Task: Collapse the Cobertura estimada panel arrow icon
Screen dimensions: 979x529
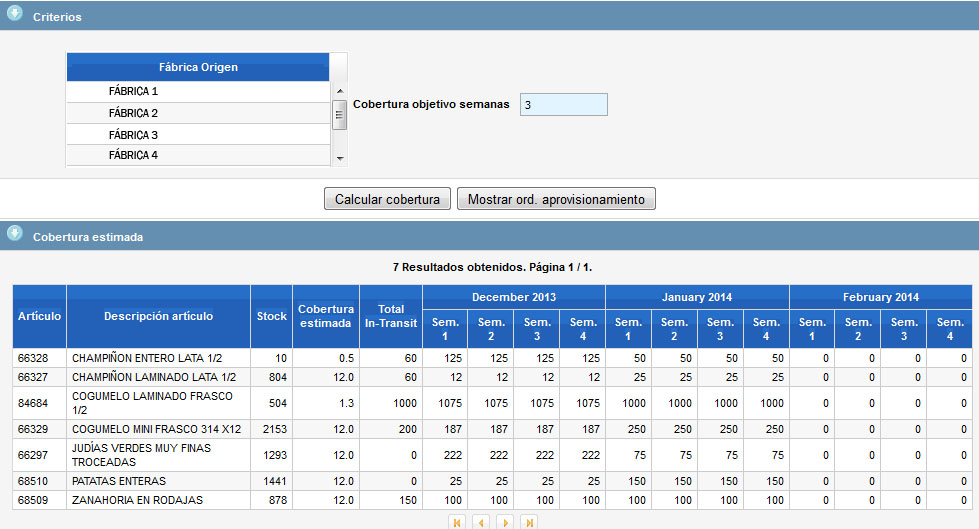Action: click(15, 234)
